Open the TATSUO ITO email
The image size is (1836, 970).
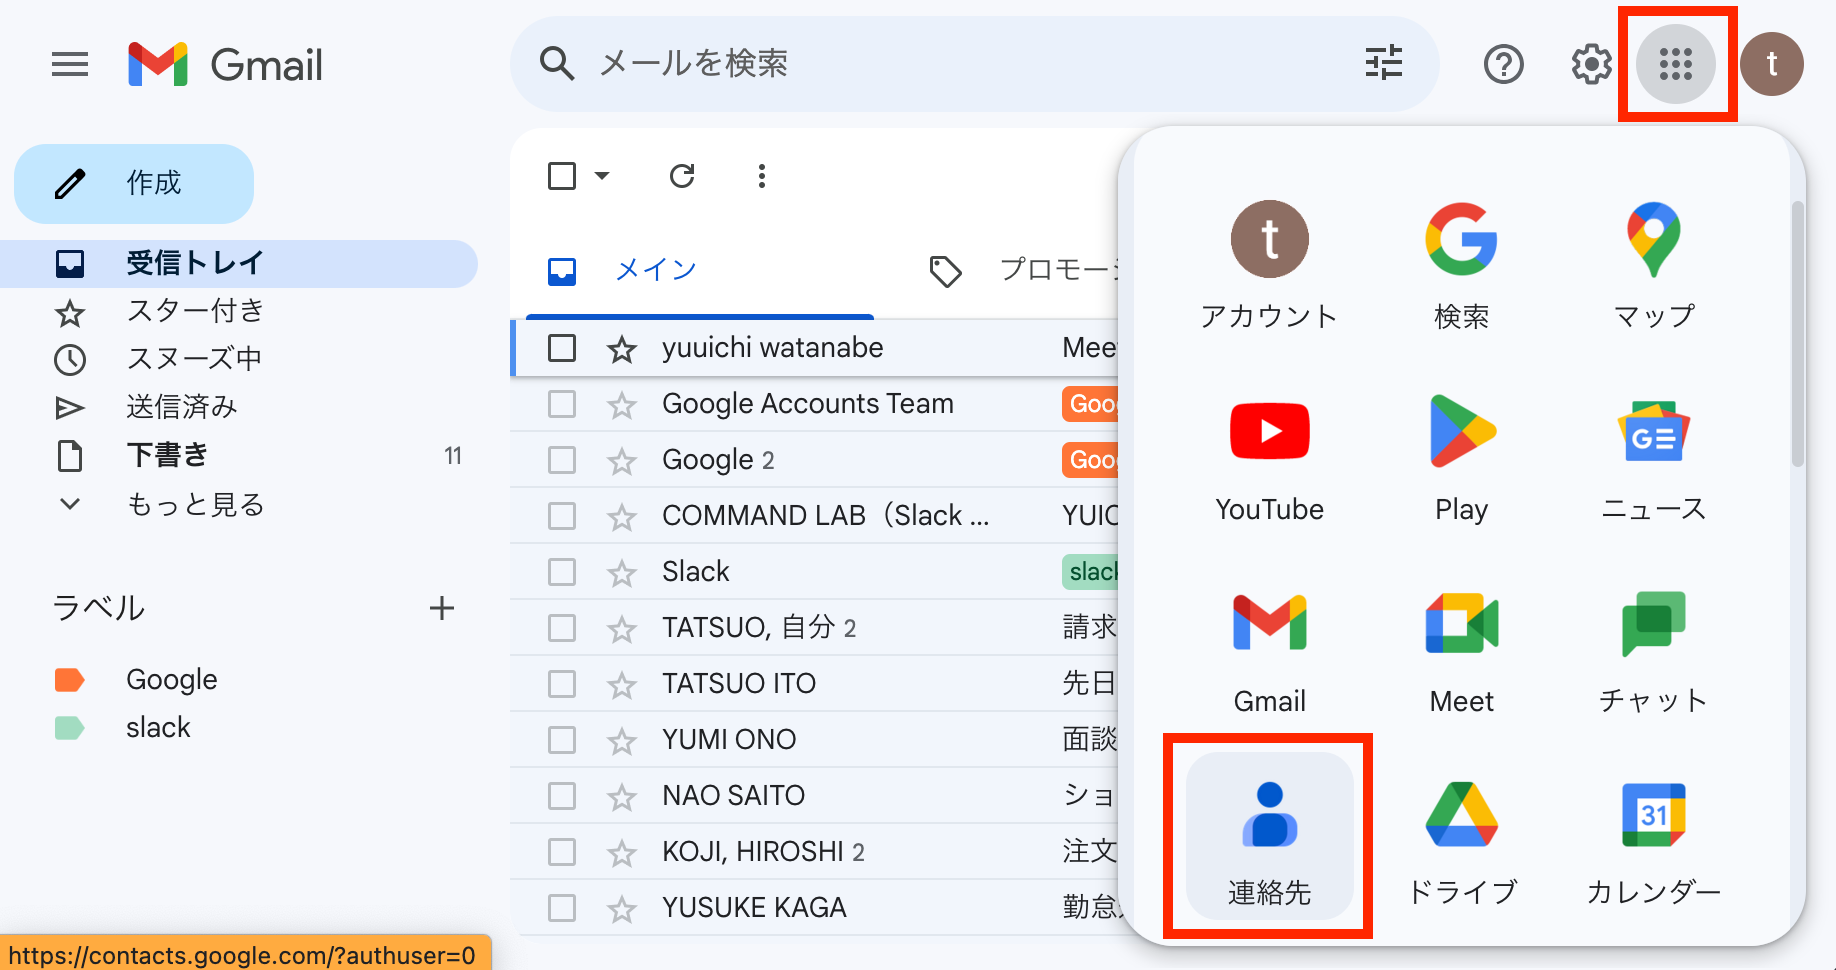[x=816, y=684]
